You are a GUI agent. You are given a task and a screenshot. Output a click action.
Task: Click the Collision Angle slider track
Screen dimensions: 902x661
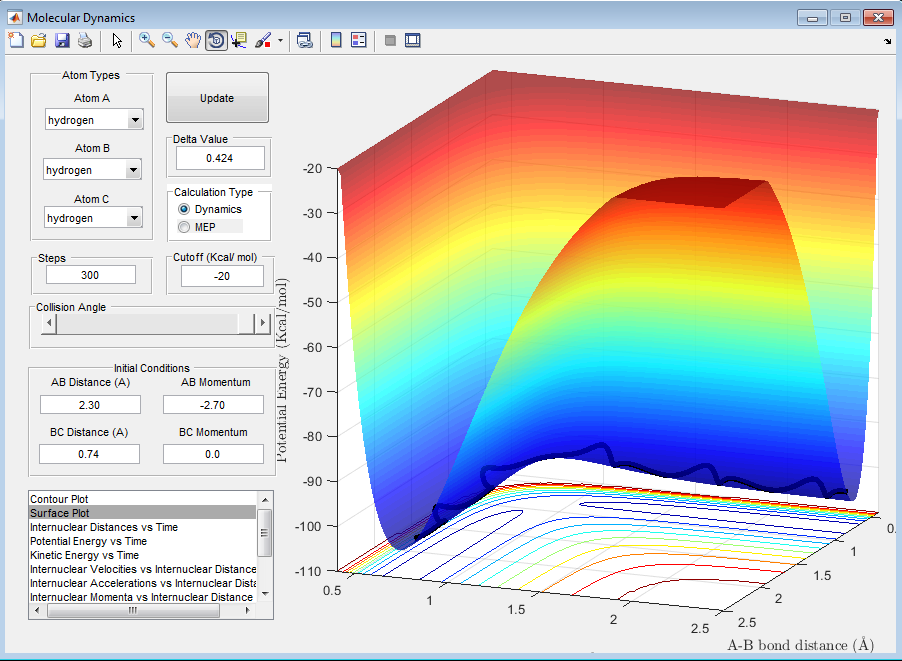tap(150, 323)
